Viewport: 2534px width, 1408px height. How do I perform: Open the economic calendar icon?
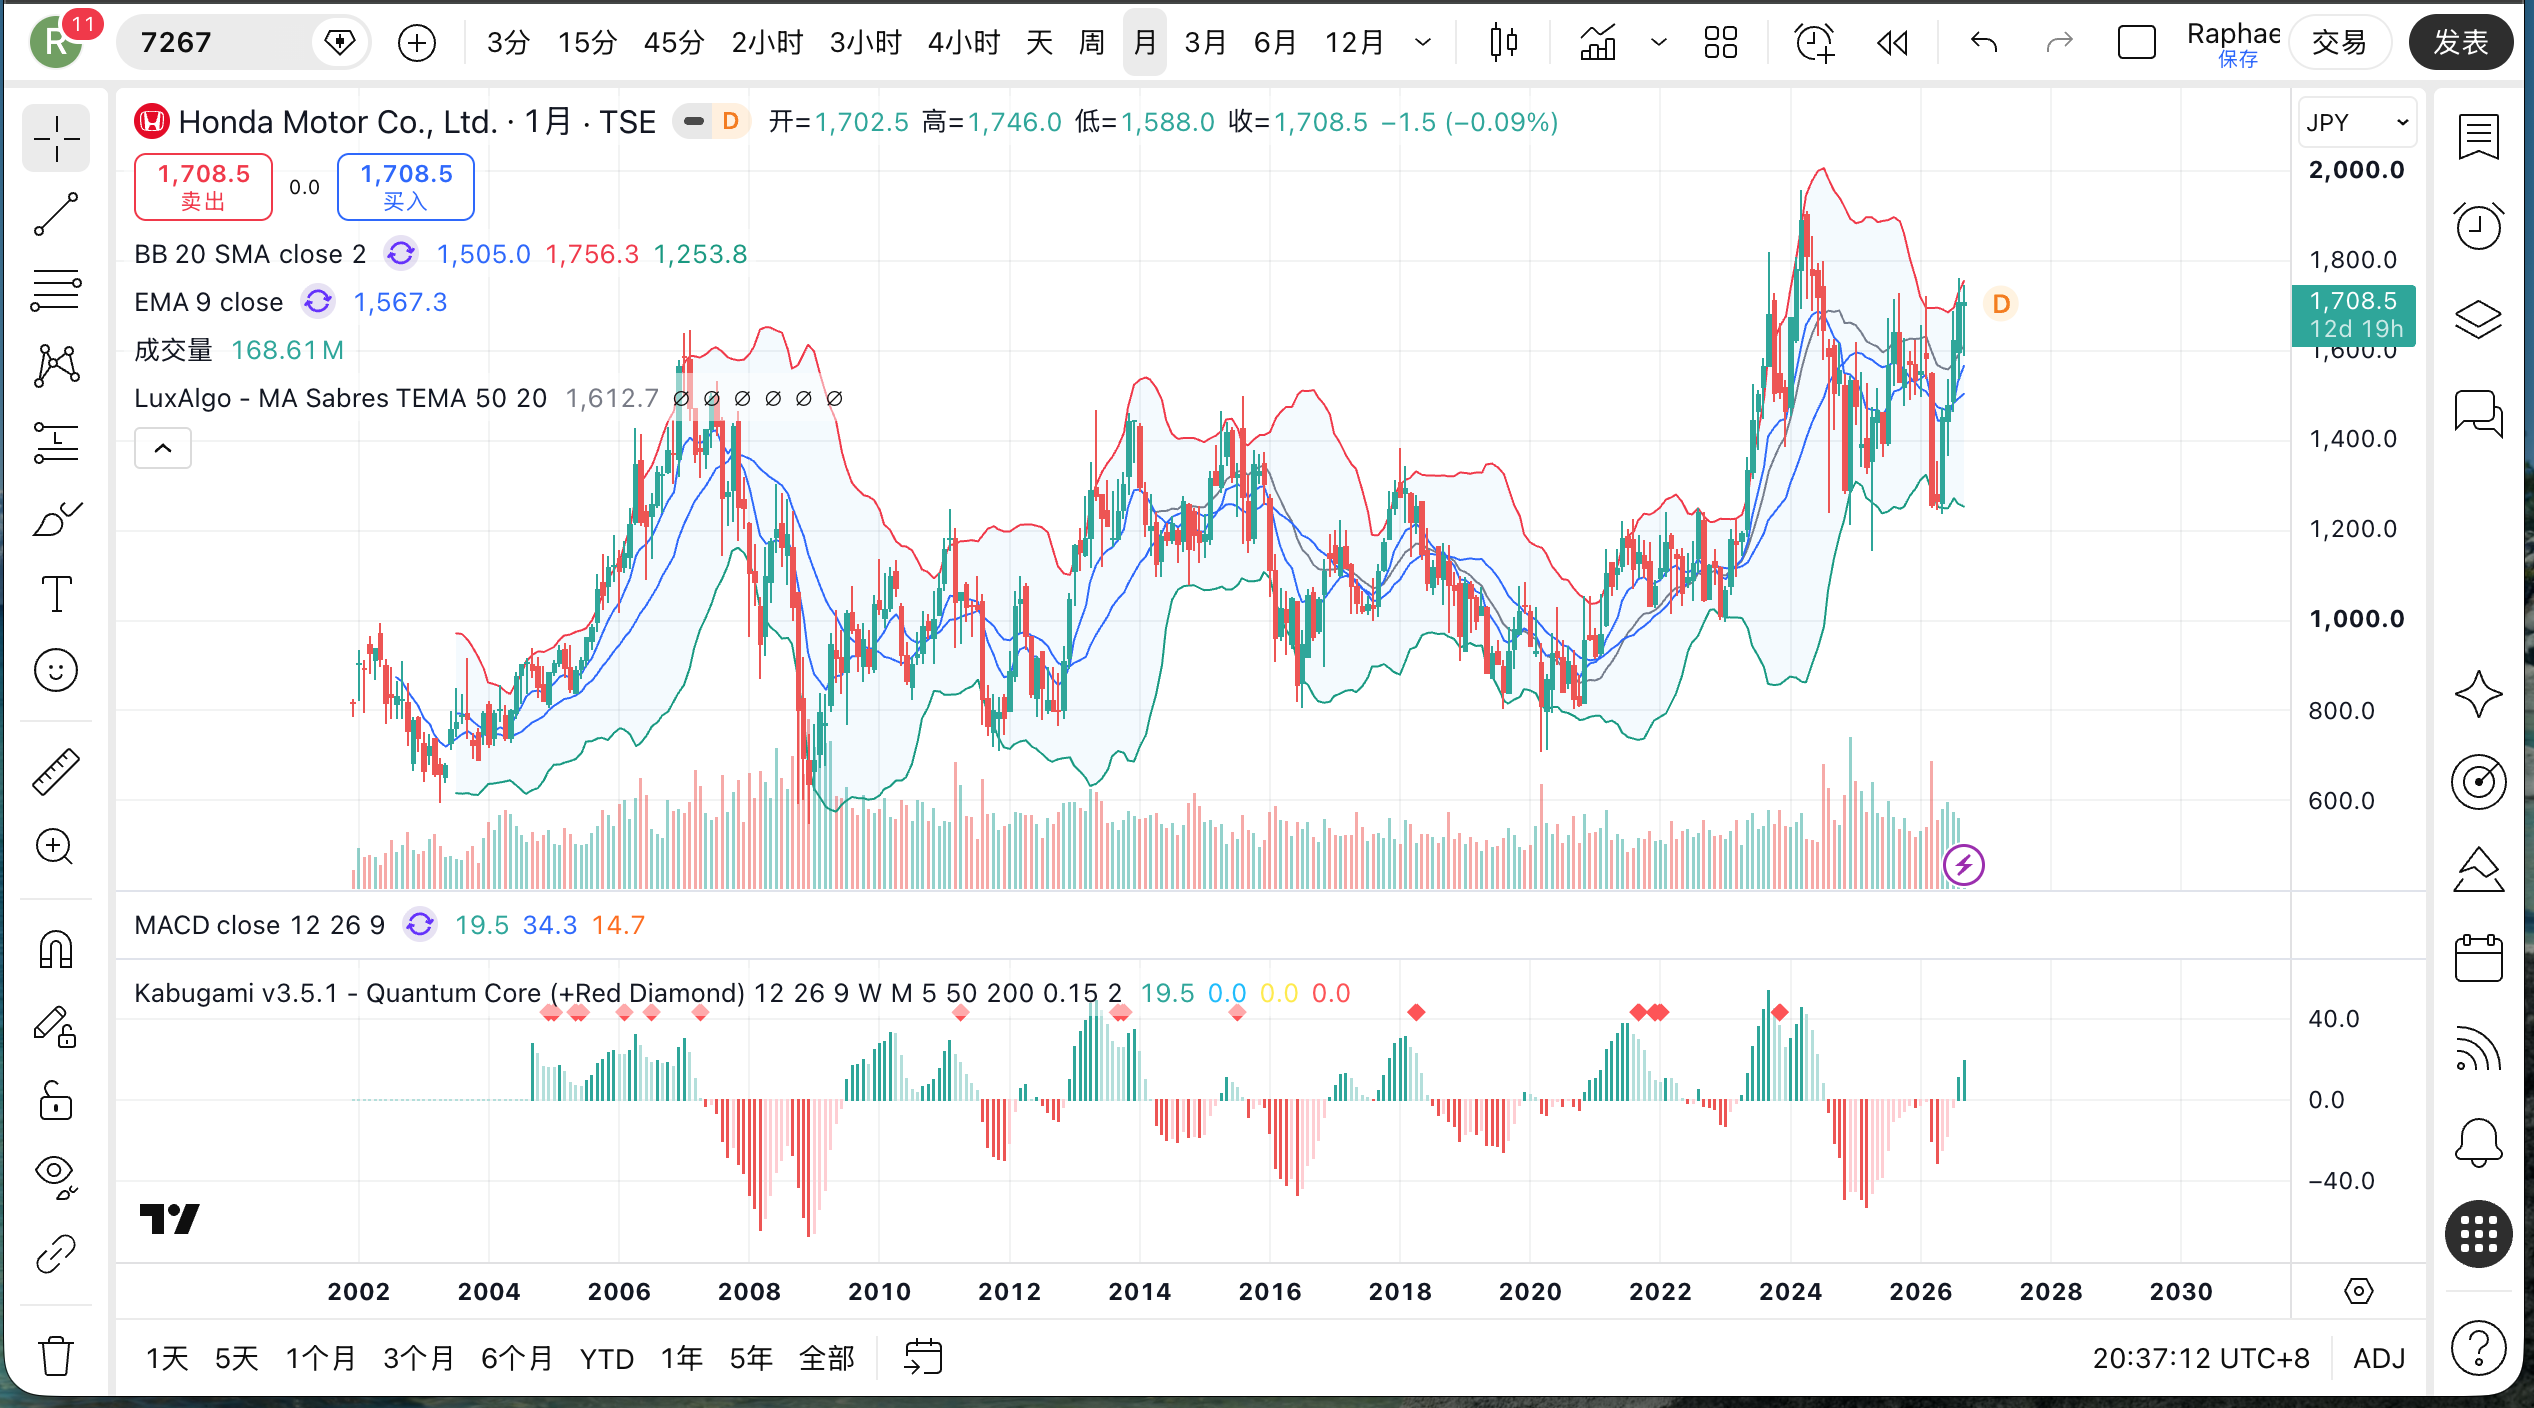coord(2478,958)
